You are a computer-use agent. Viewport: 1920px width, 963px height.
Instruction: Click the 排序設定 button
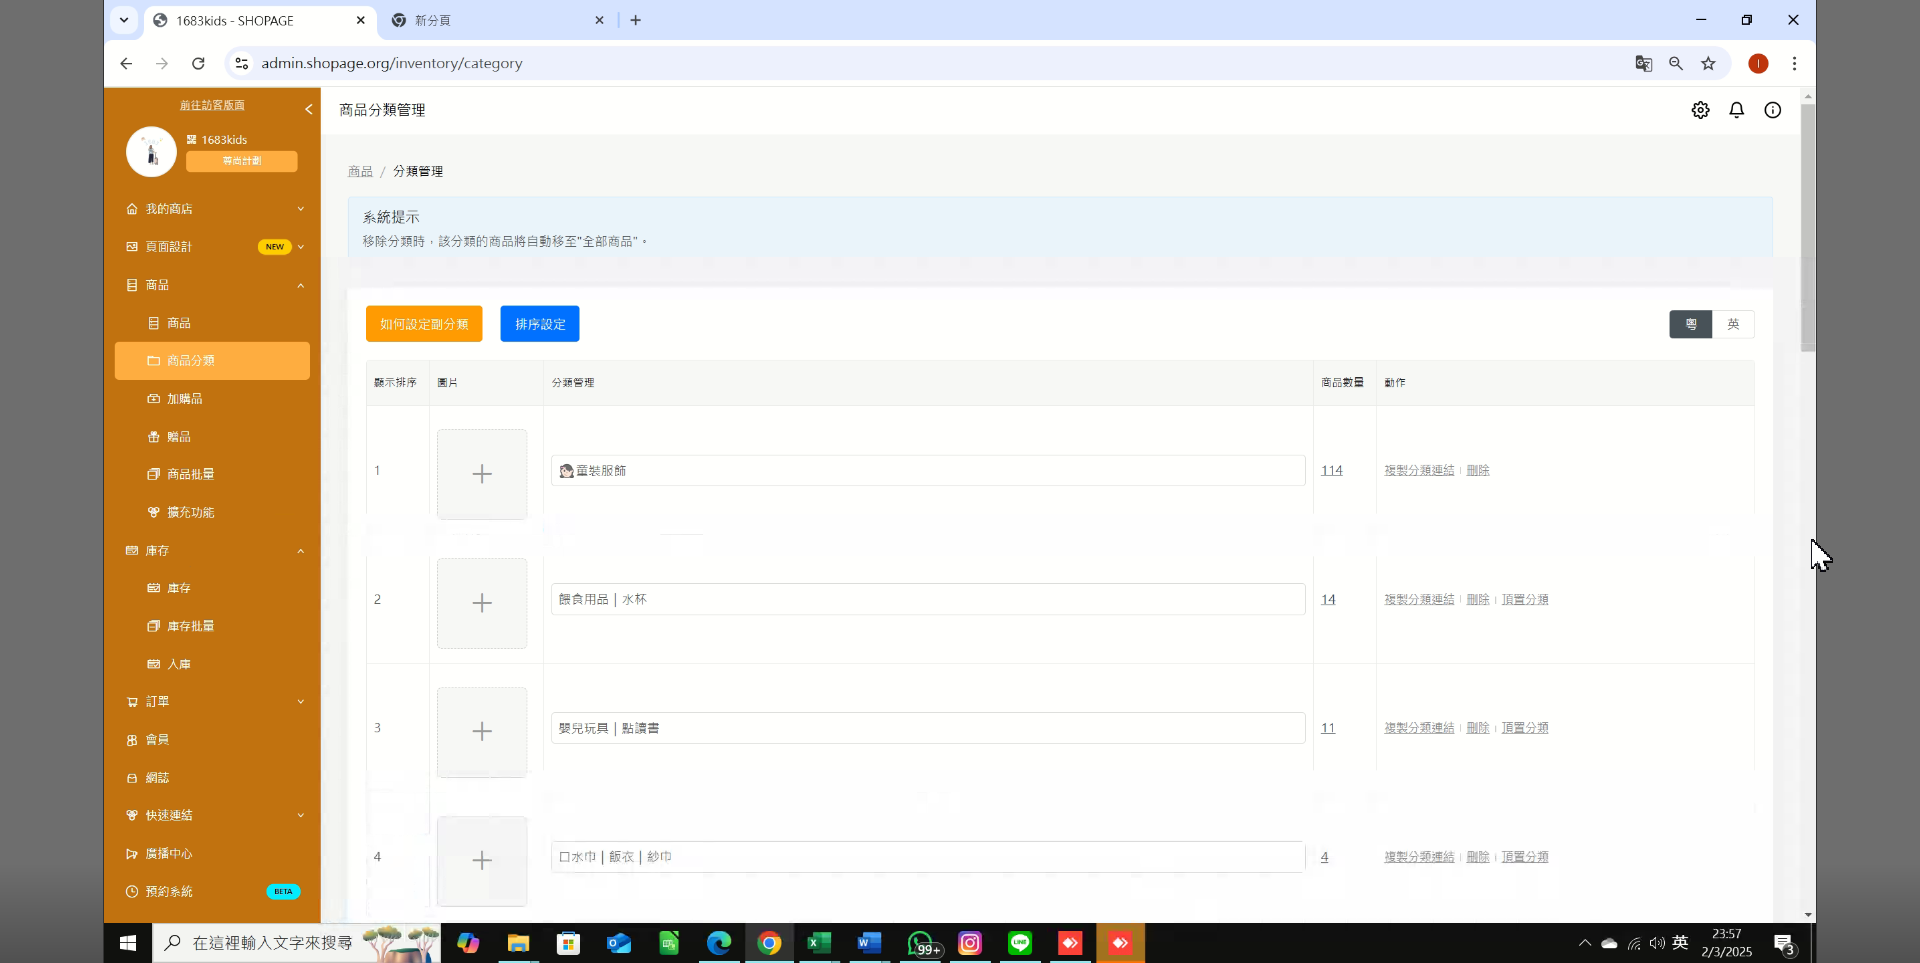point(540,324)
